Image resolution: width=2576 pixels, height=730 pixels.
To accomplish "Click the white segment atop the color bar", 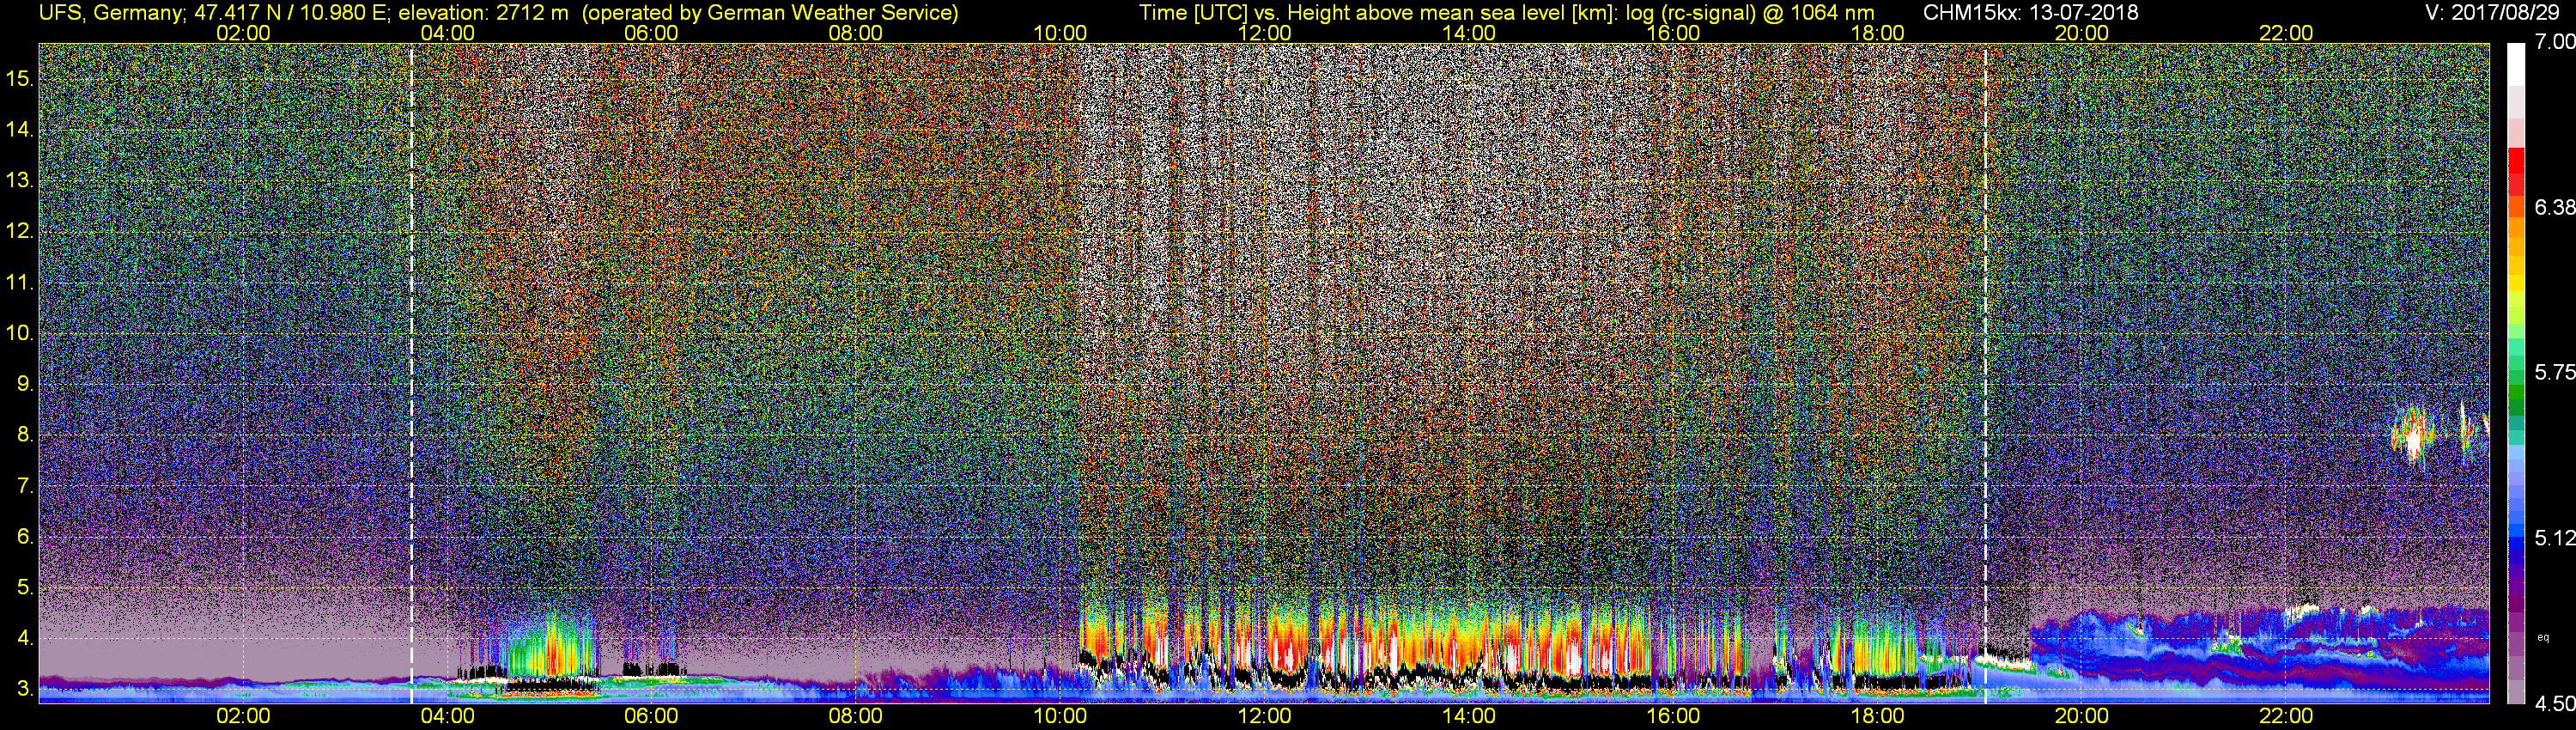I will [x=2516, y=63].
